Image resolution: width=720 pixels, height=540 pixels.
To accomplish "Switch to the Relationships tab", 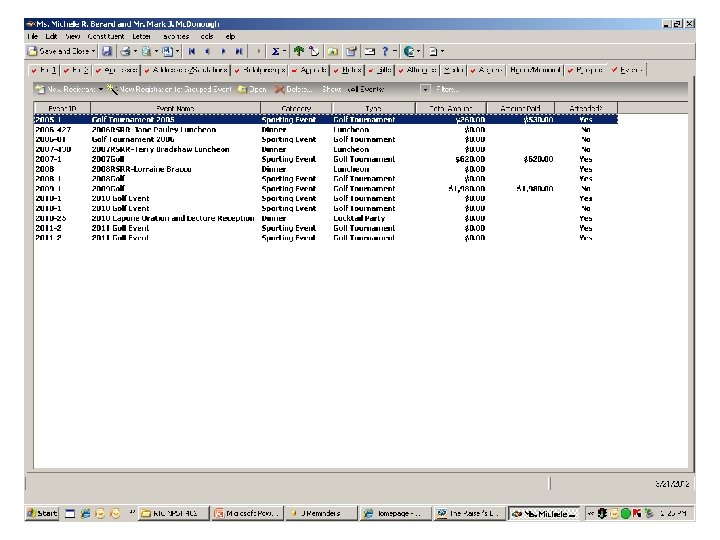I will tap(259, 70).
